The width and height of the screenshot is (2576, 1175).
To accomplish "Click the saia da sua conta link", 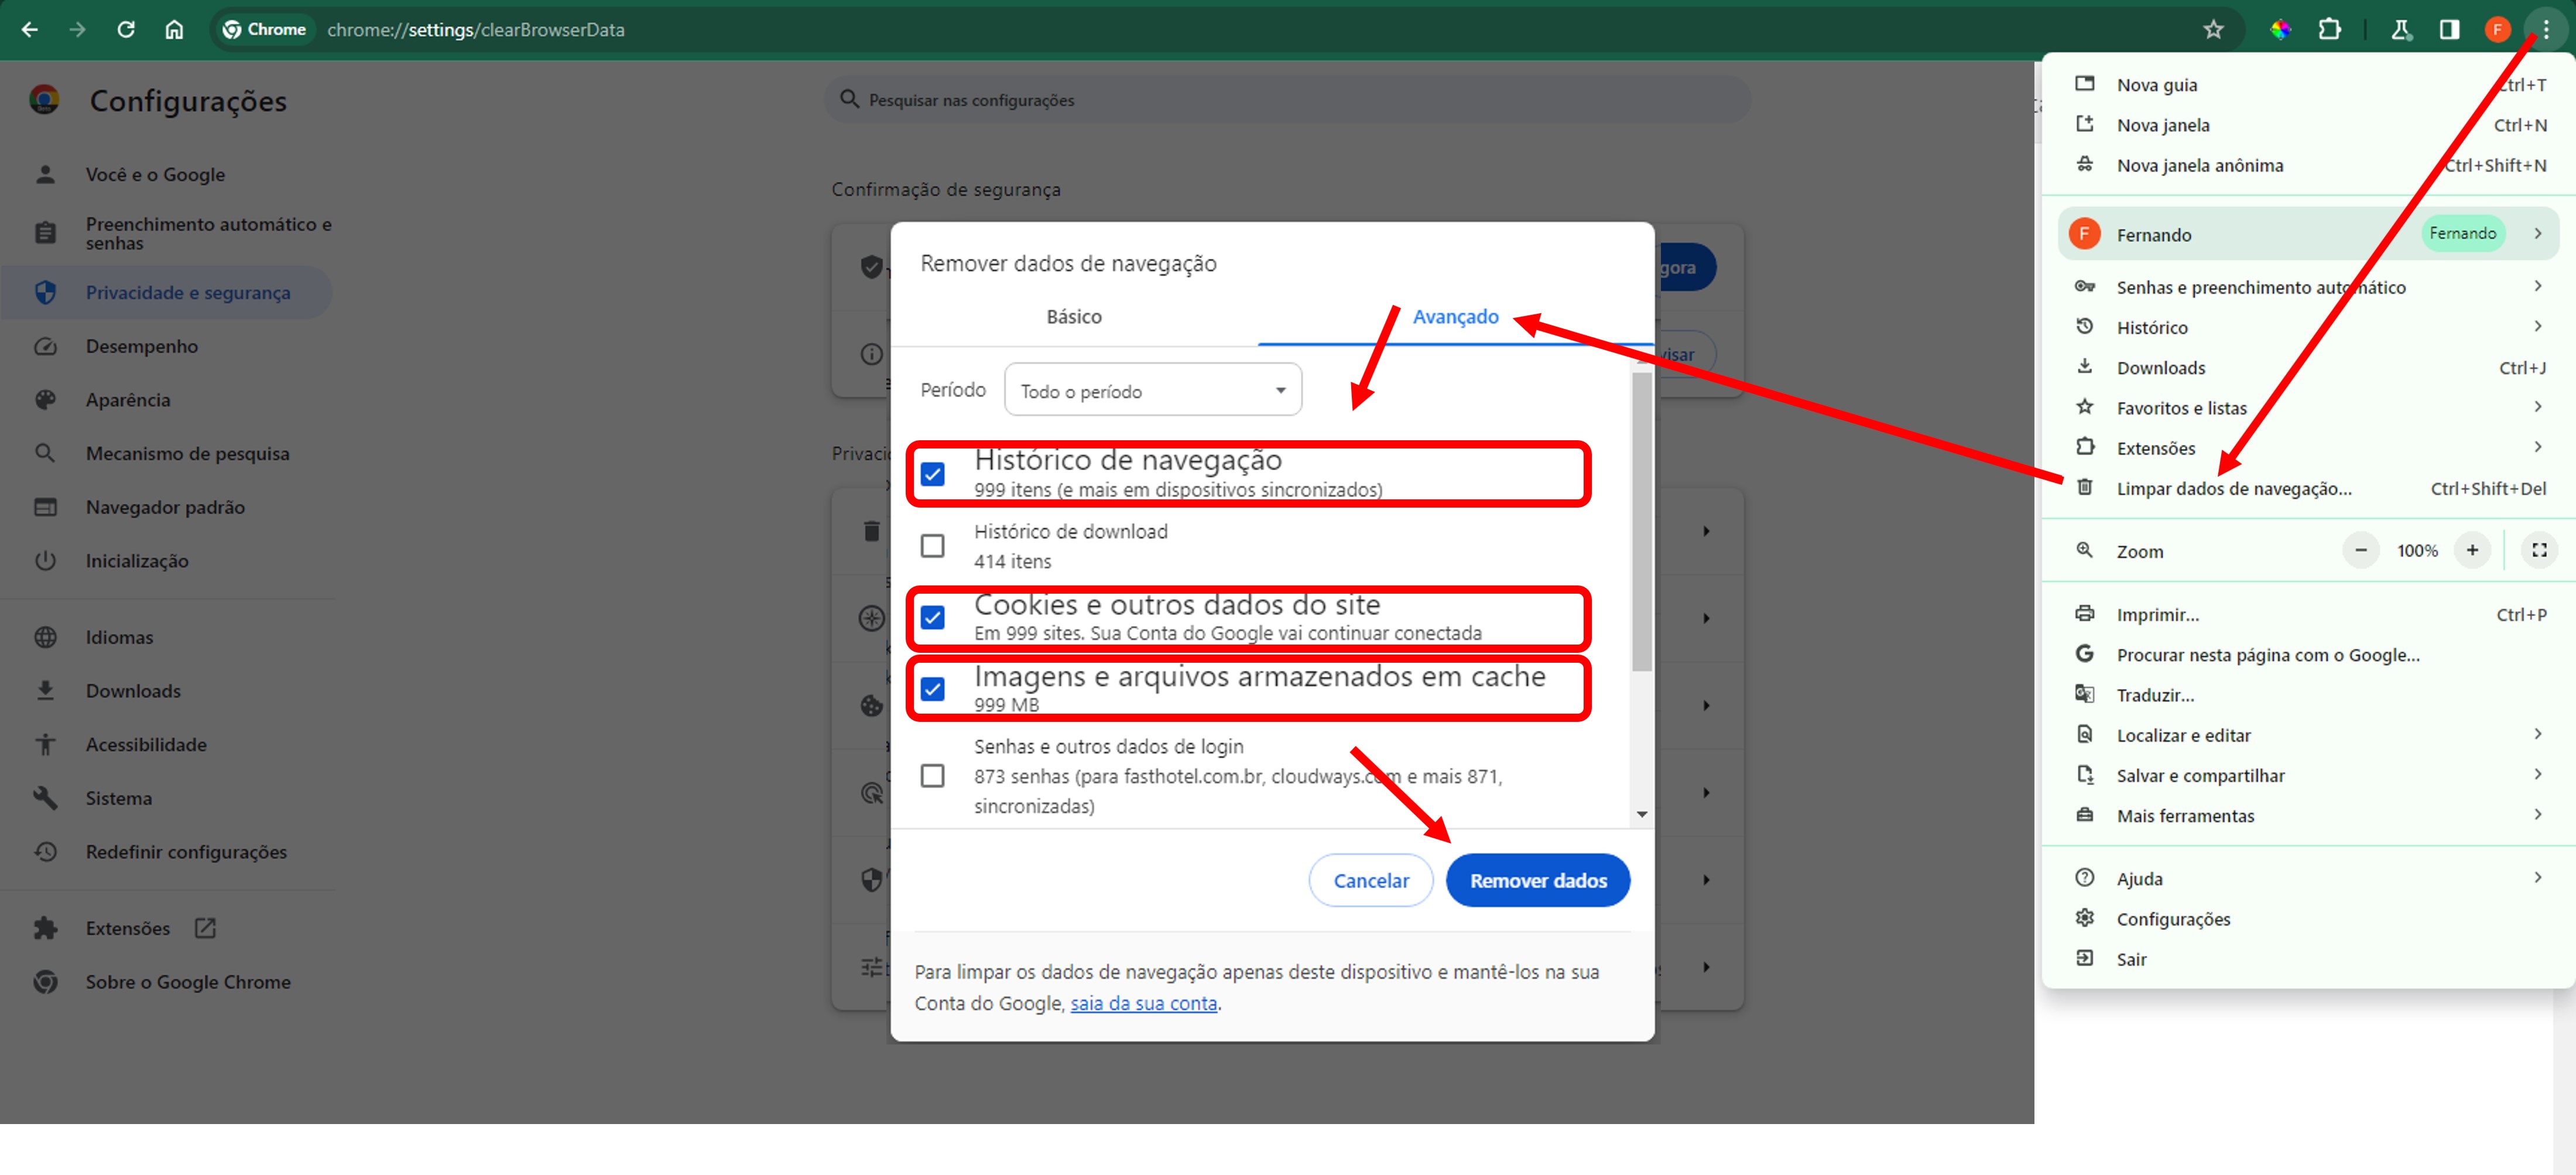I will tap(1143, 1003).
